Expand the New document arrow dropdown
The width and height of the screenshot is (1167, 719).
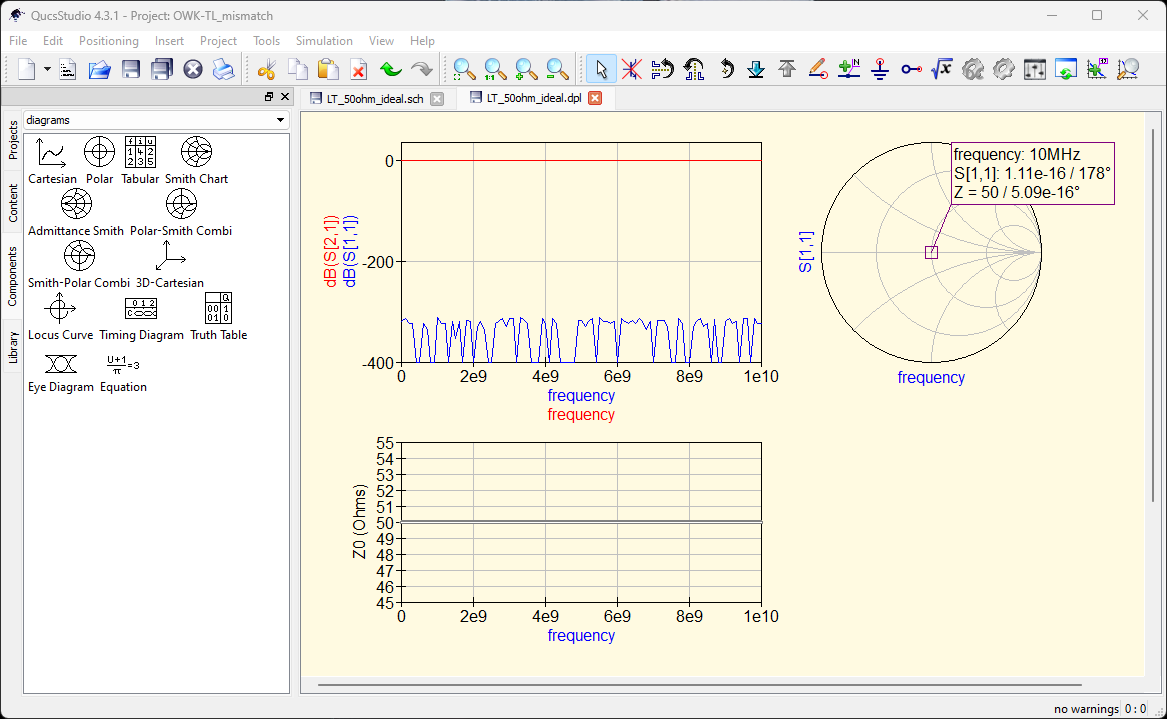coord(47,69)
